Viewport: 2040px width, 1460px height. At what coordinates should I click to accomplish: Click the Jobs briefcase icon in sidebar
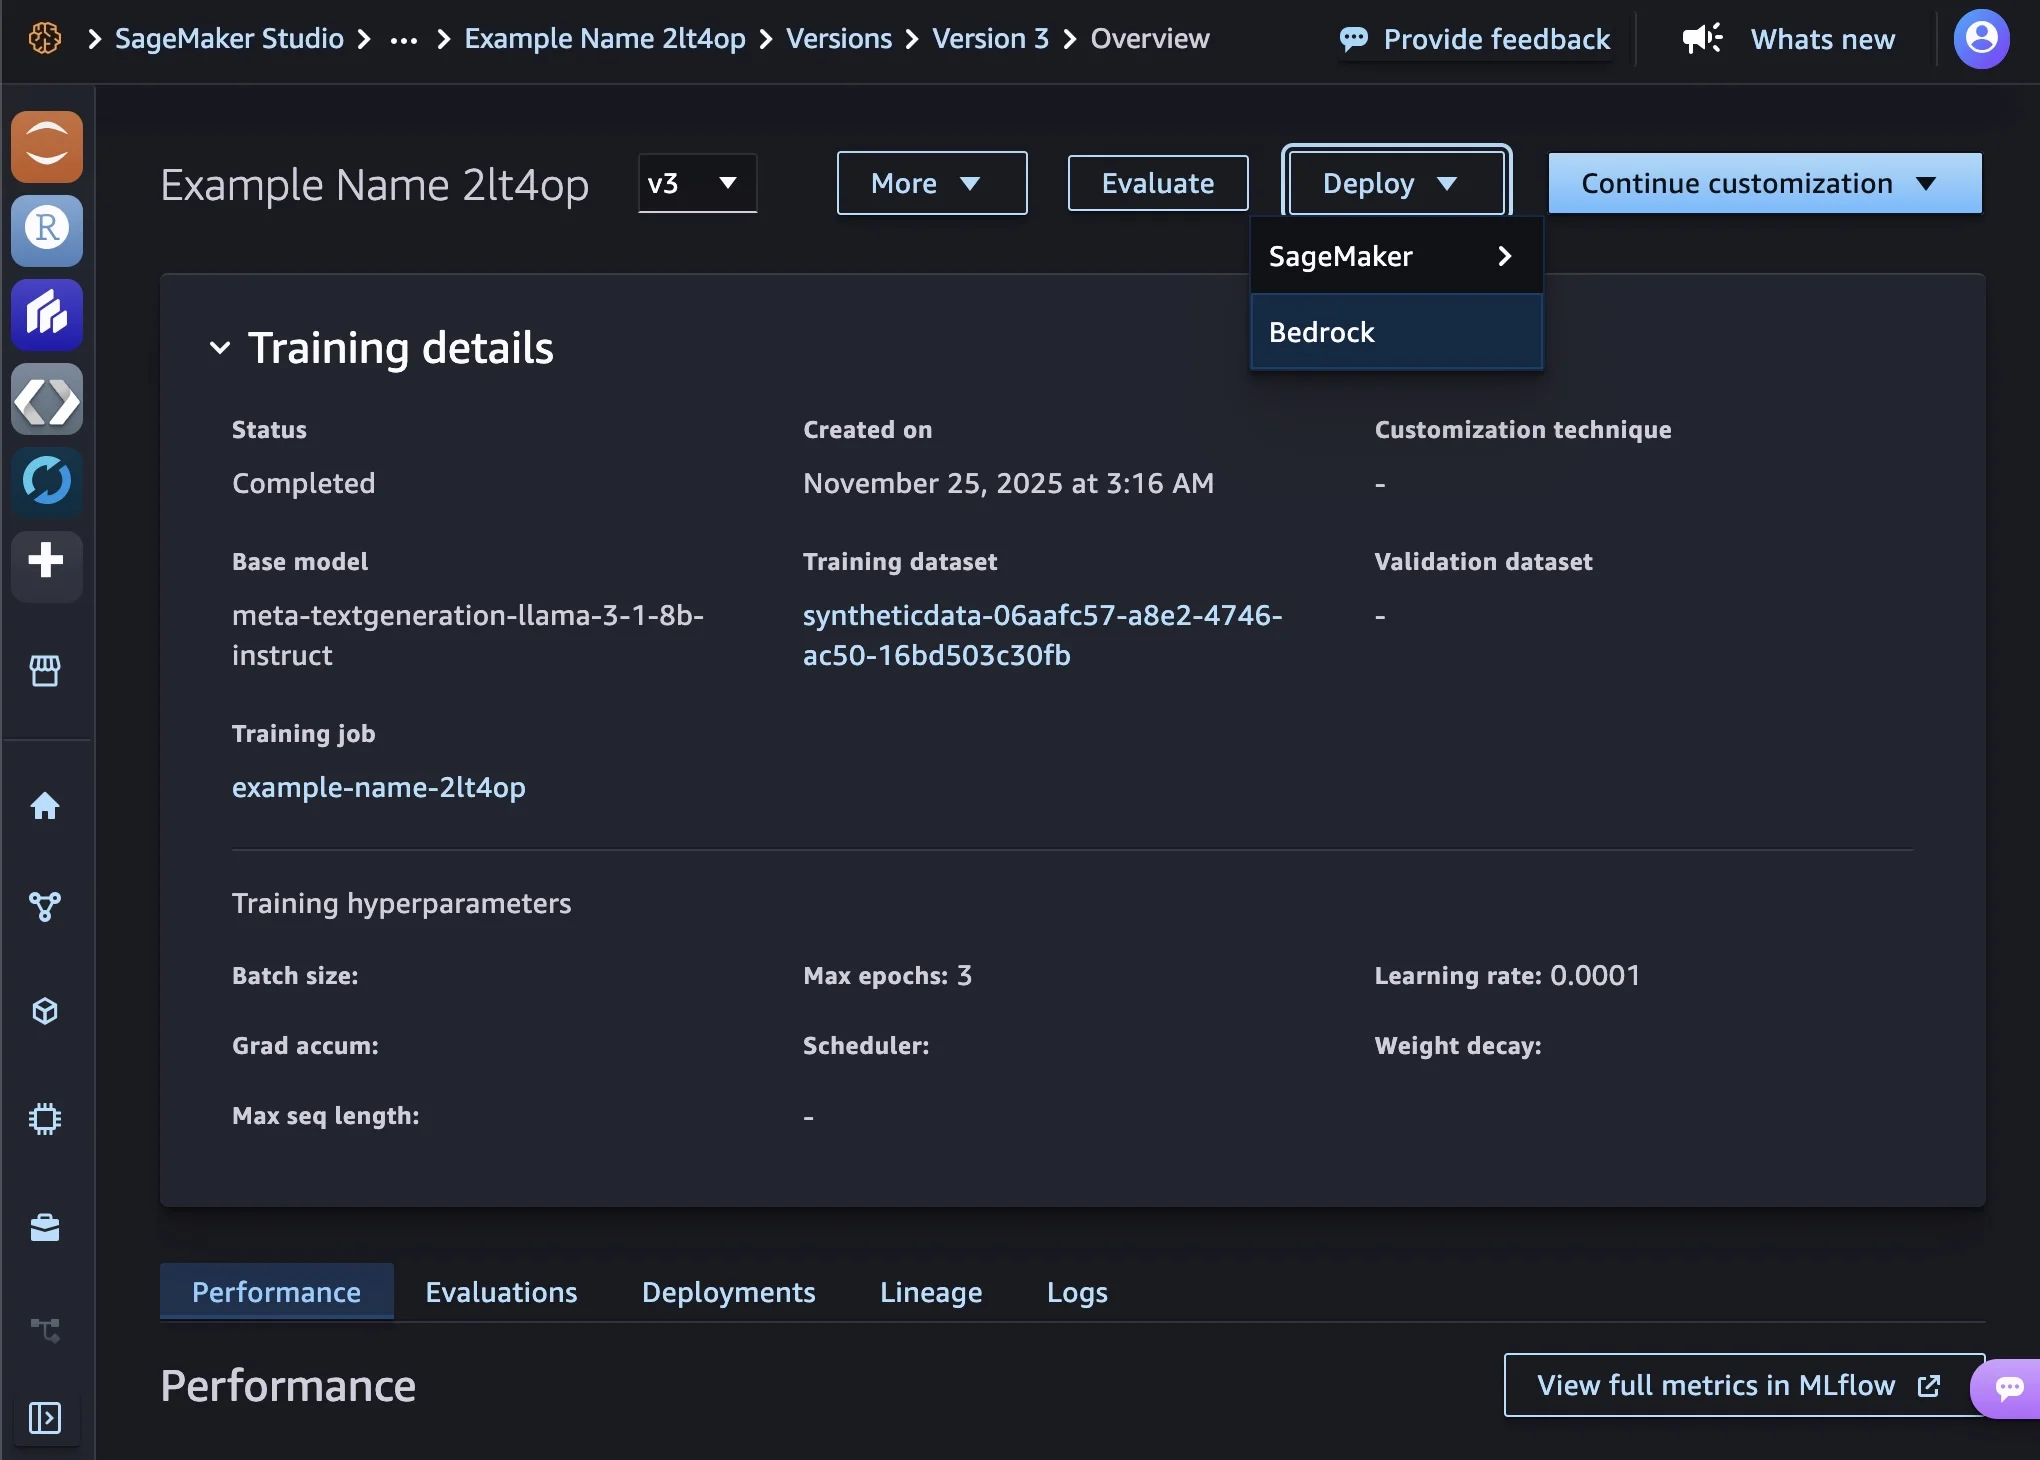pos(45,1227)
